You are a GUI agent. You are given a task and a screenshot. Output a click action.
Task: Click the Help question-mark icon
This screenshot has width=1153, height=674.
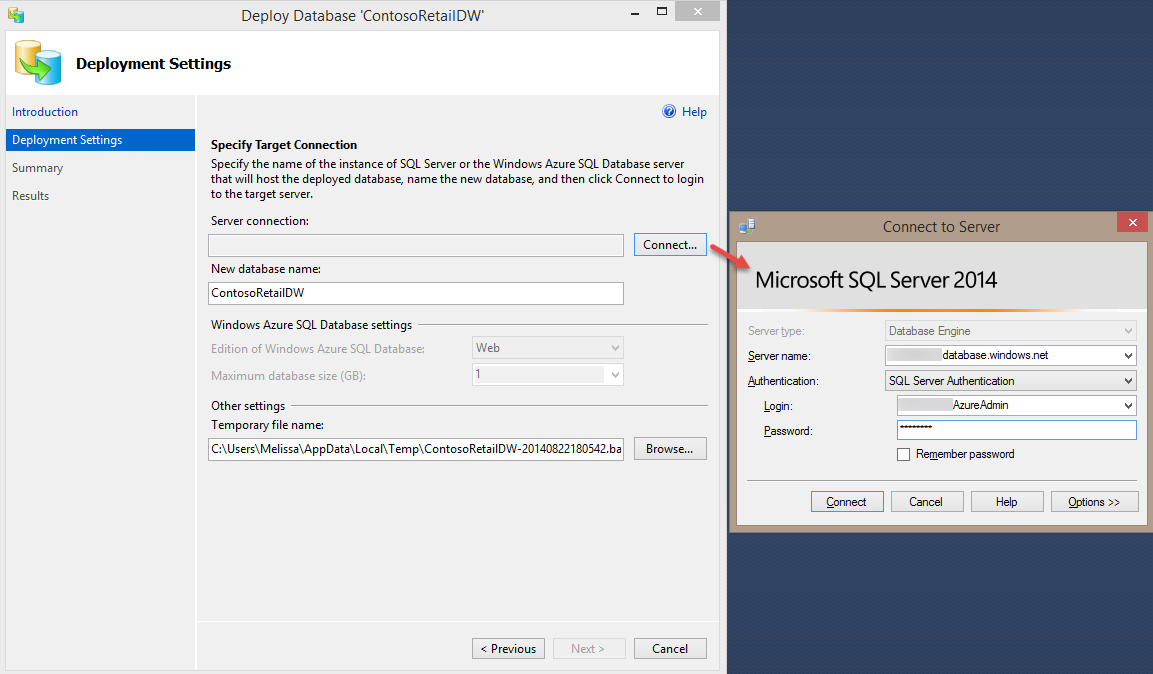click(x=669, y=112)
